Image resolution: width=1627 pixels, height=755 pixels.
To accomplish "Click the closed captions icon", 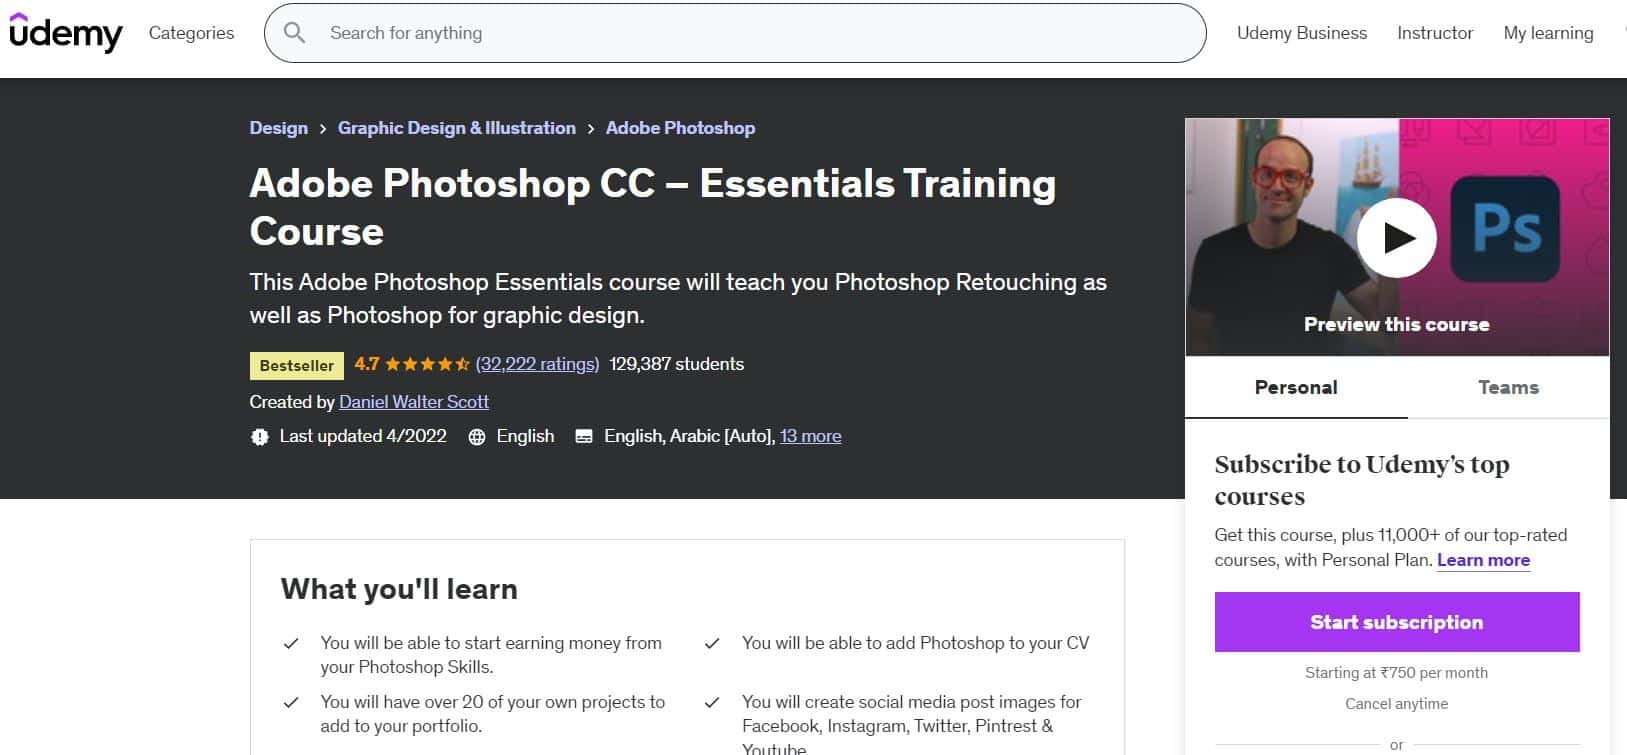I will click(x=585, y=437).
